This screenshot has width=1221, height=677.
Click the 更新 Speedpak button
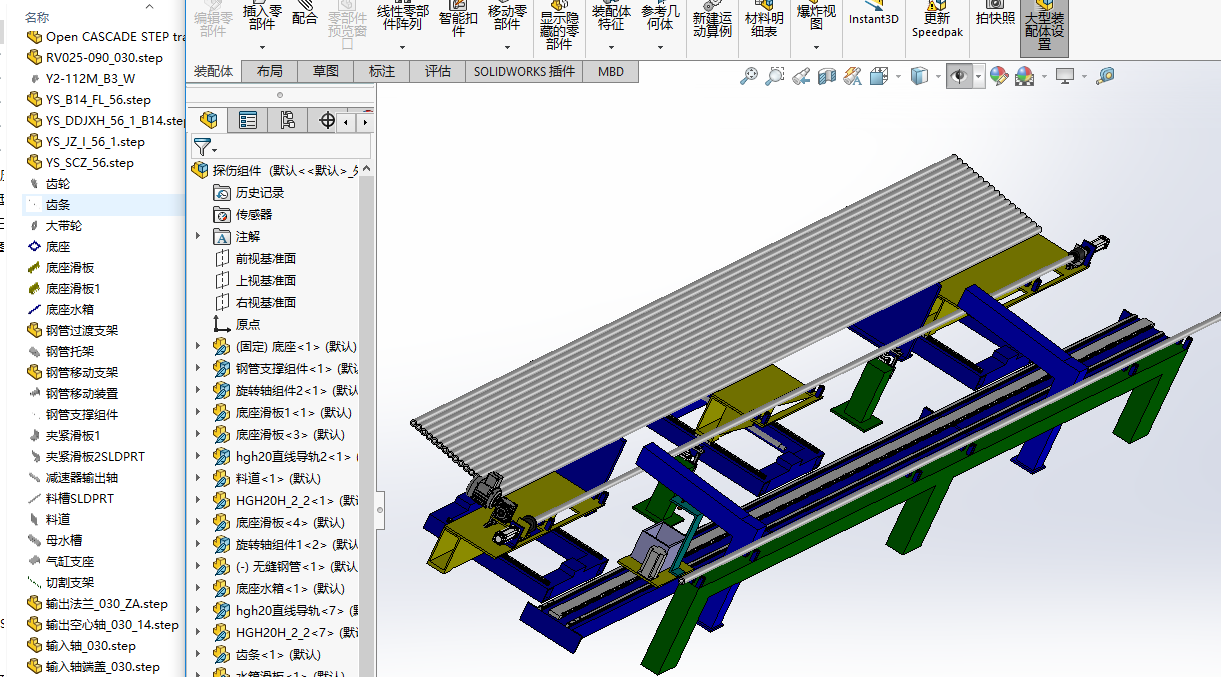click(x=937, y=22)
